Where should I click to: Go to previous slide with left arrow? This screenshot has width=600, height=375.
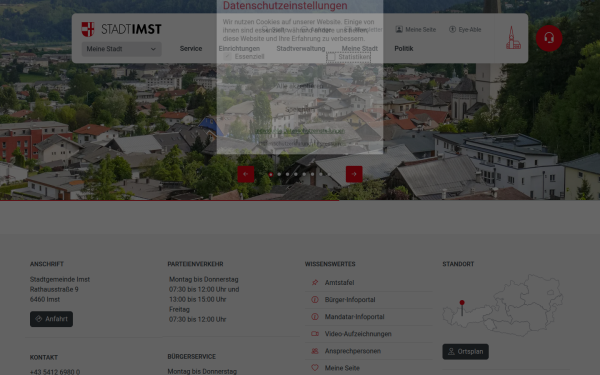point(246,174)
